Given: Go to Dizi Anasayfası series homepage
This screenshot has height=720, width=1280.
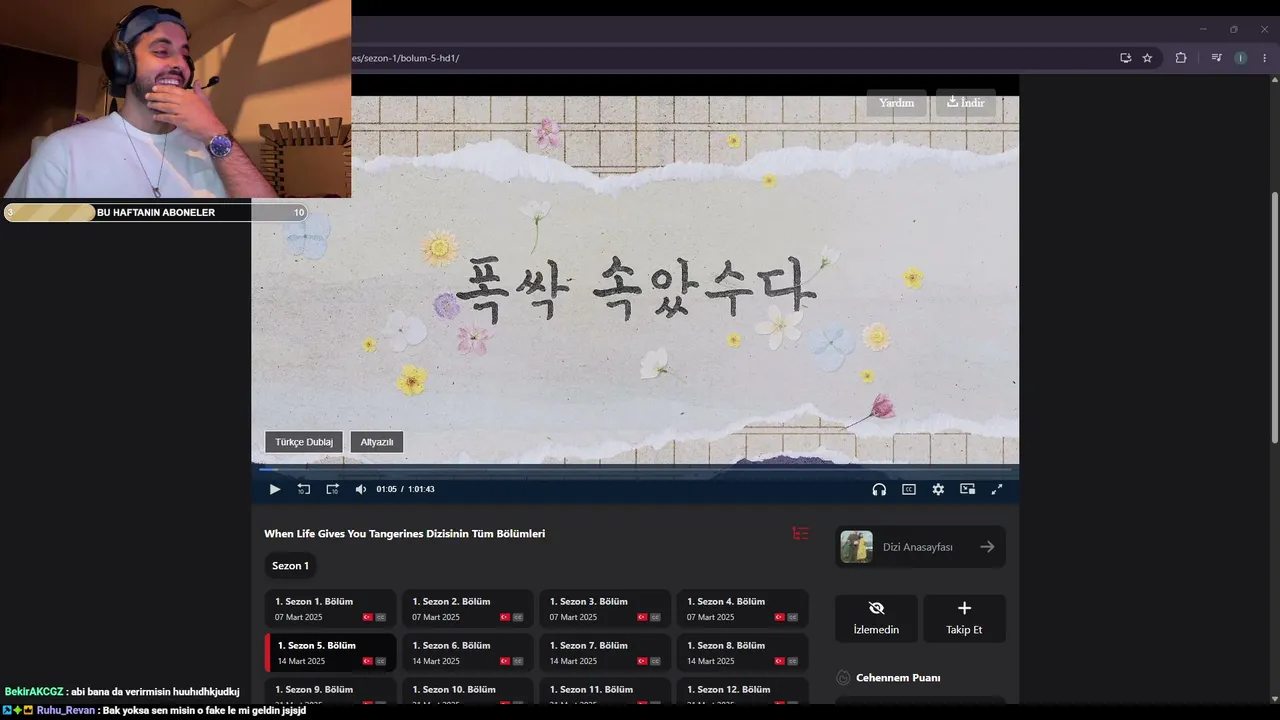Looking at the screenshot, I should (920, 547).
